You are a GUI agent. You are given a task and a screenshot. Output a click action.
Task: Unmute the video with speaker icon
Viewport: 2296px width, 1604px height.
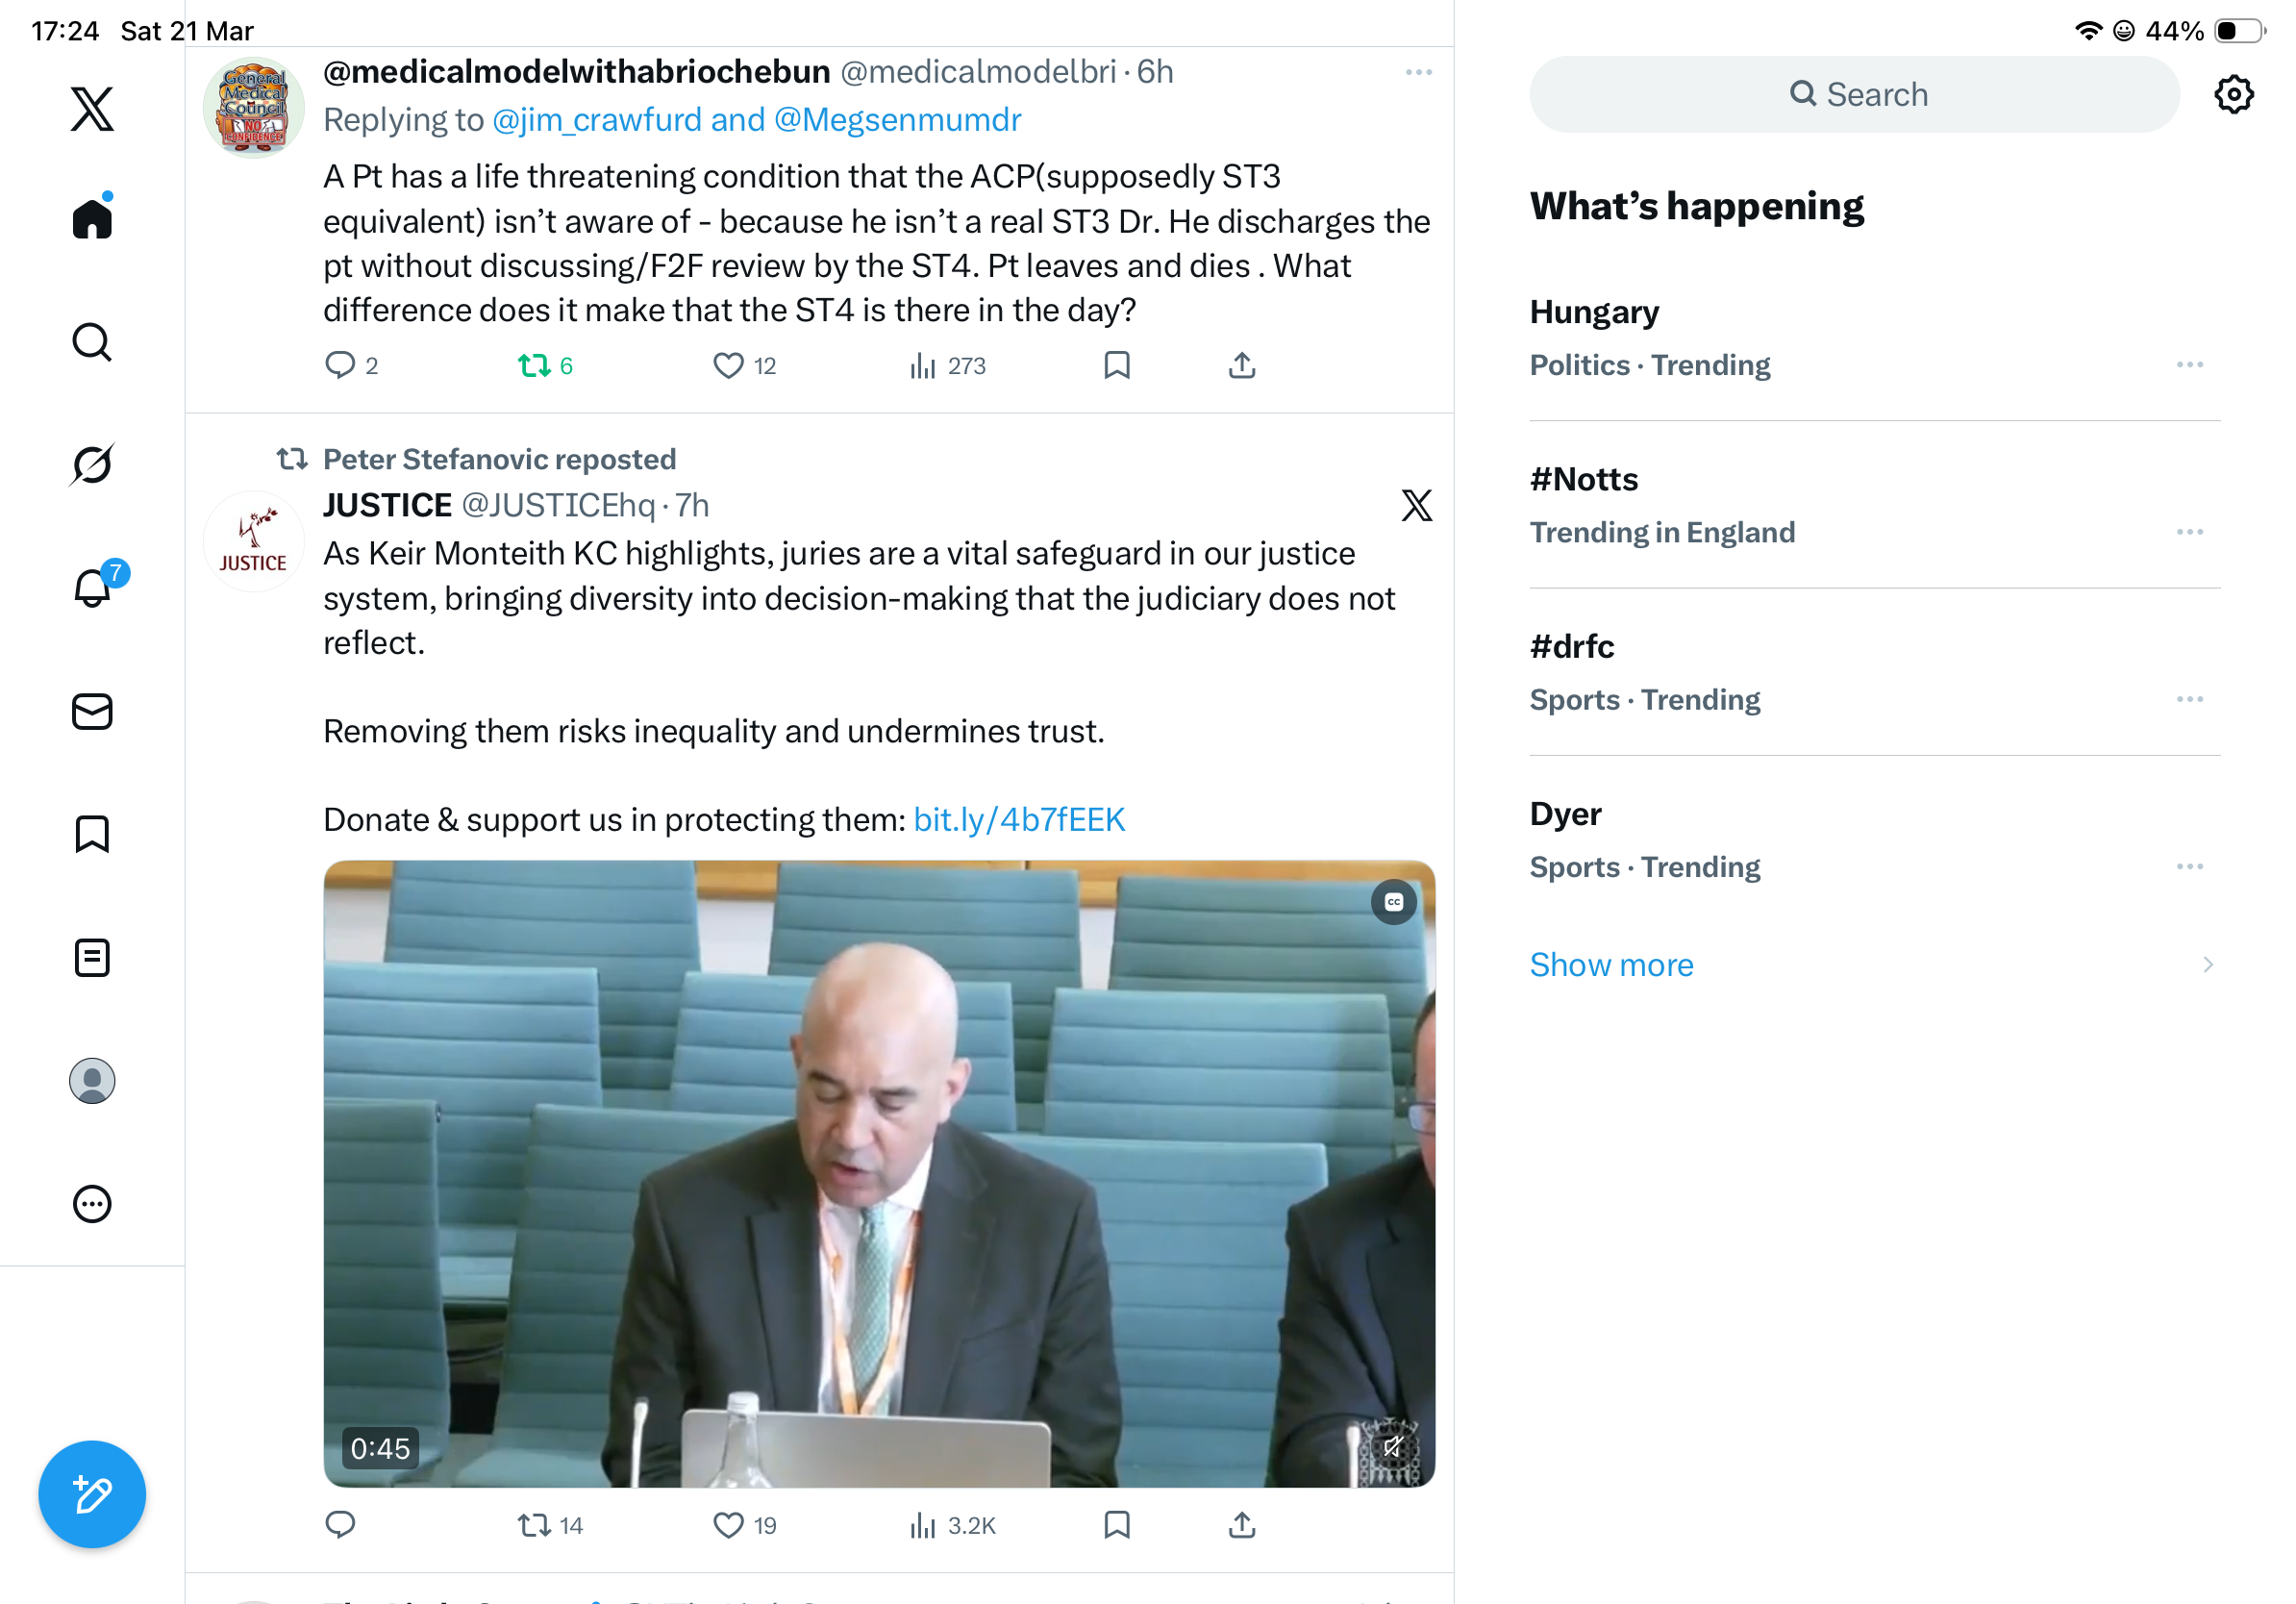(1392, 1445)
